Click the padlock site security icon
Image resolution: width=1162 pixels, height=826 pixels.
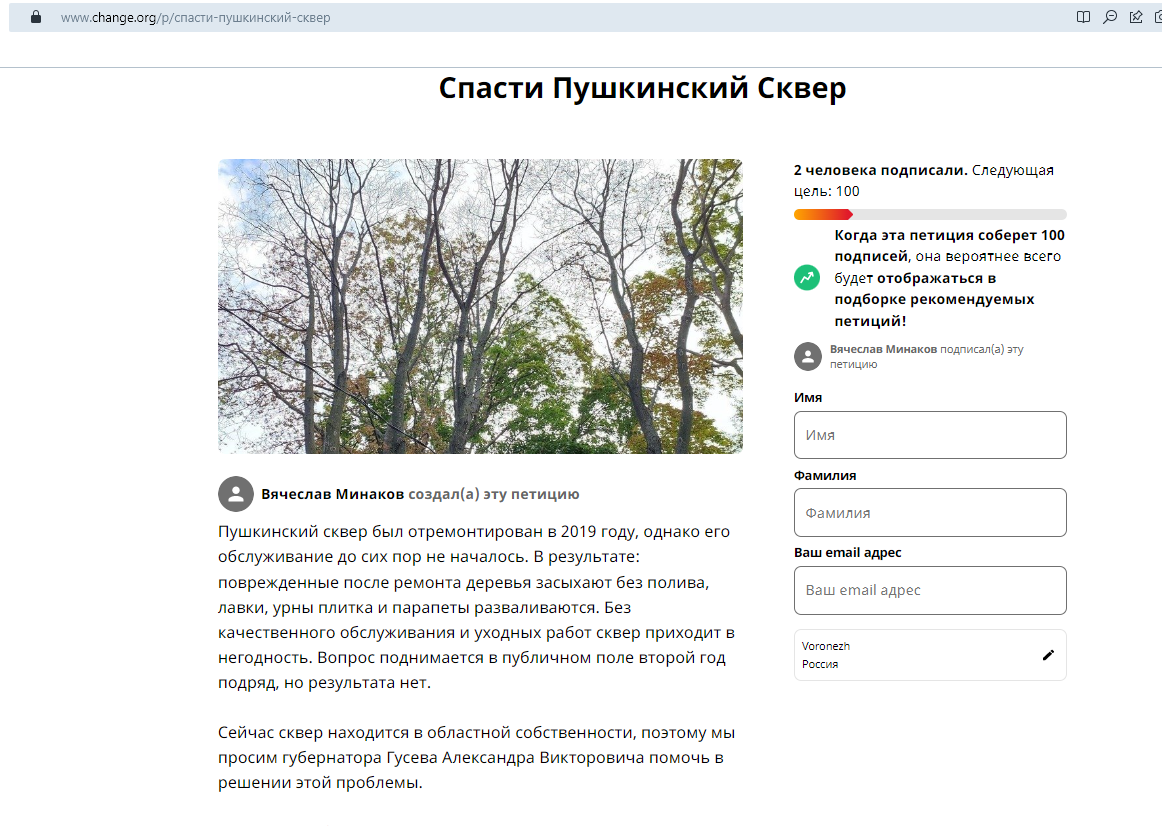[x=36, y=17]
